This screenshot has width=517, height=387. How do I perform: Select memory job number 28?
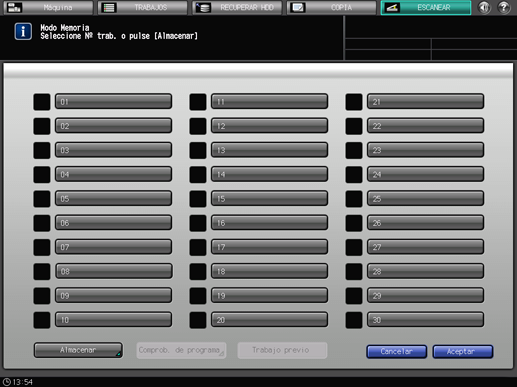[425, 271]
